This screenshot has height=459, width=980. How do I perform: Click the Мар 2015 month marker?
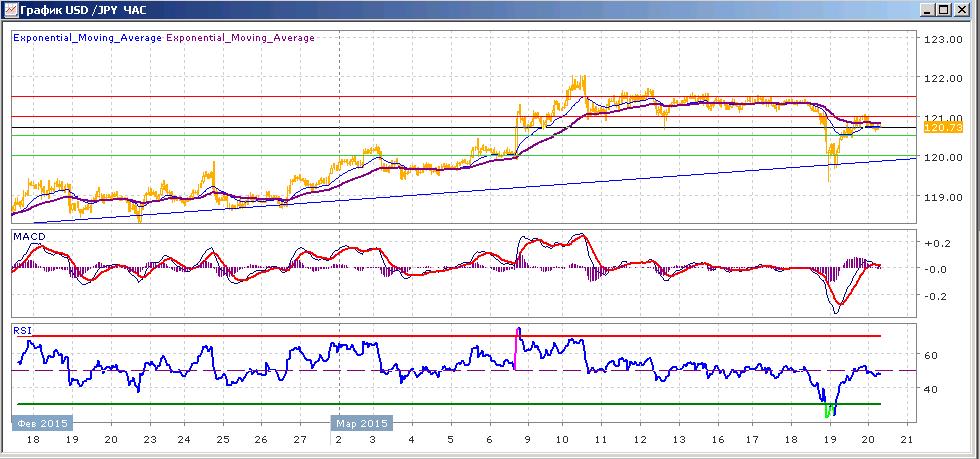[x=362, y=422]
